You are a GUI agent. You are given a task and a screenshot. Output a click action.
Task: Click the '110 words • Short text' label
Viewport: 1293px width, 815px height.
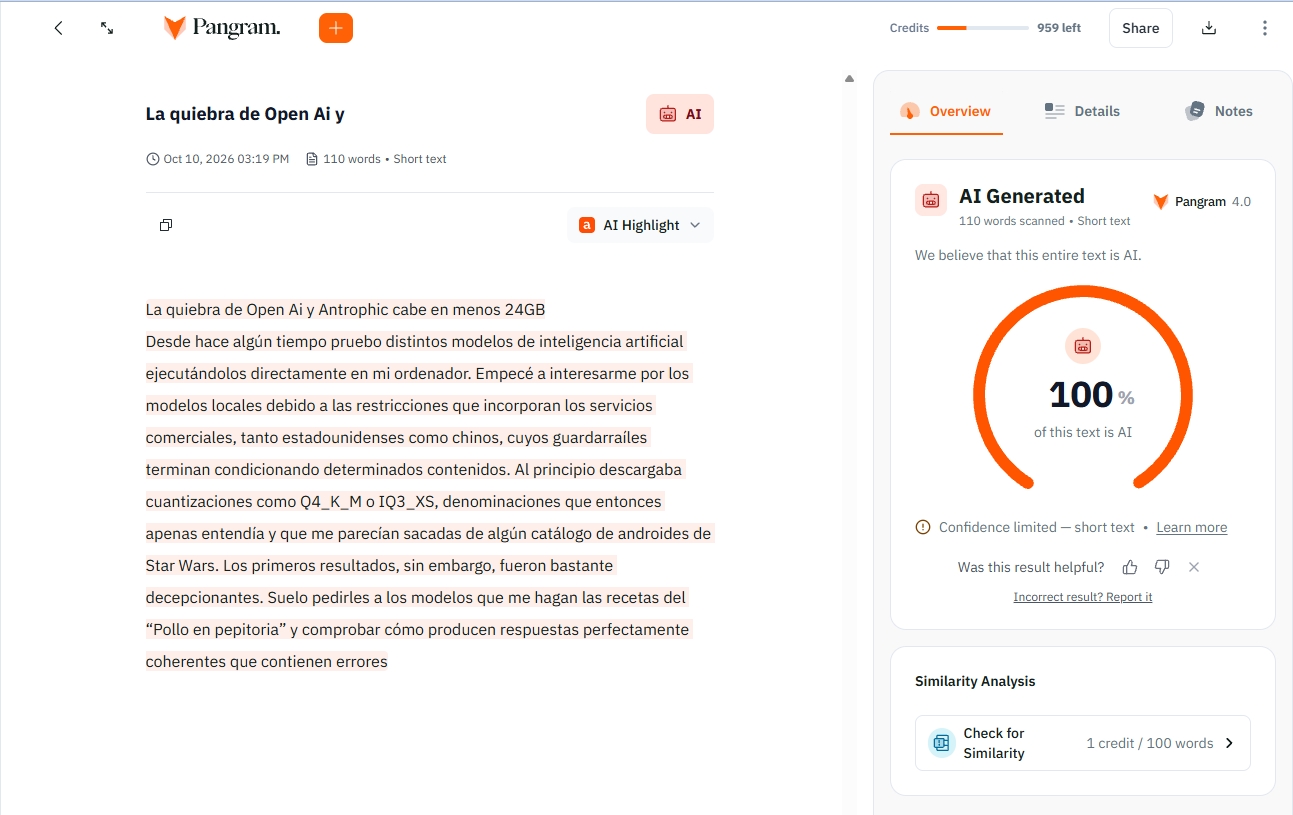click(377, 159)
